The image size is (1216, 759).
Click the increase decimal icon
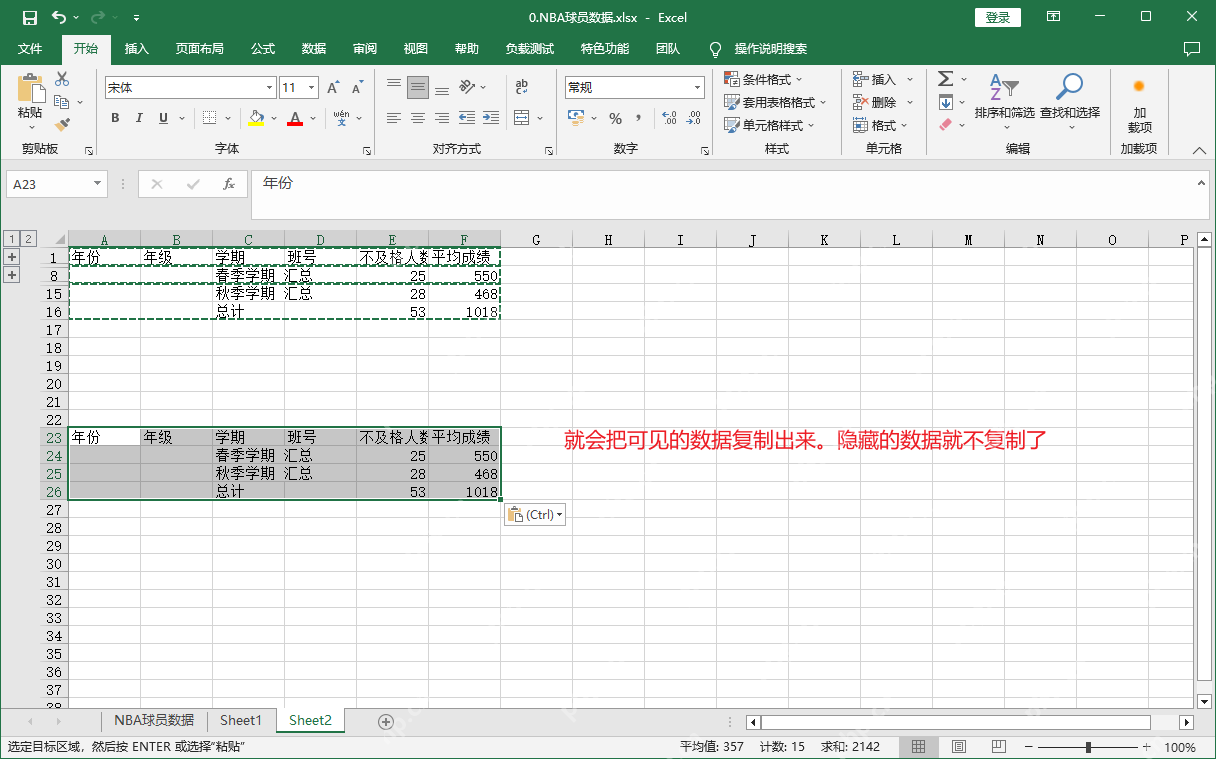[x=669, y=118]
